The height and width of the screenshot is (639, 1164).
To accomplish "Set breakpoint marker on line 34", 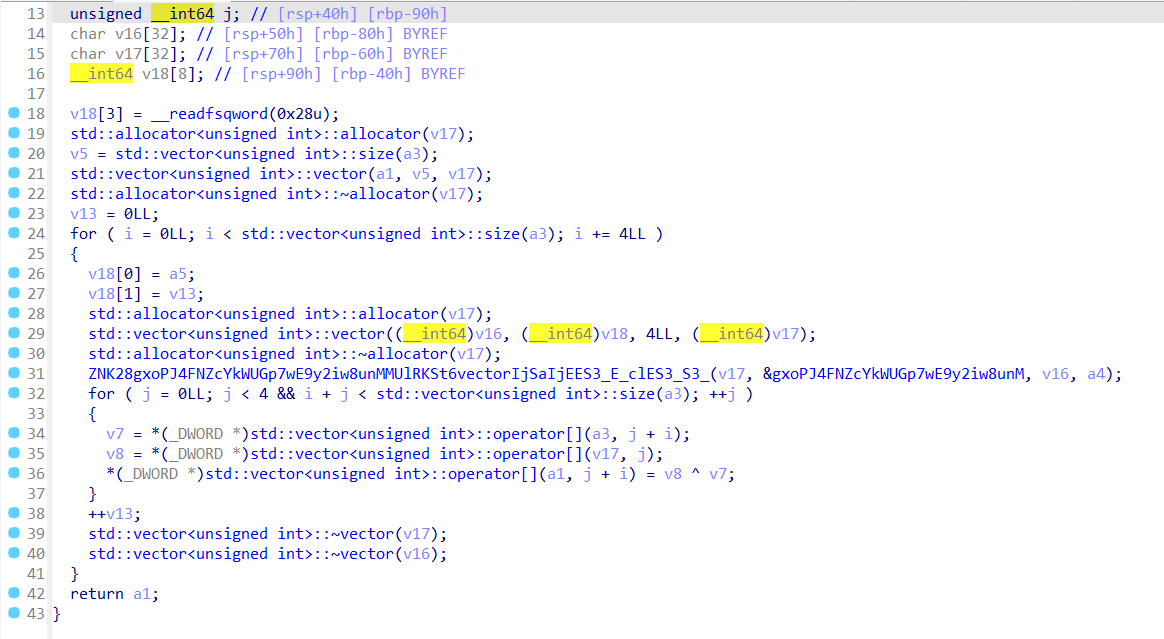I will [x=13, y=433].
